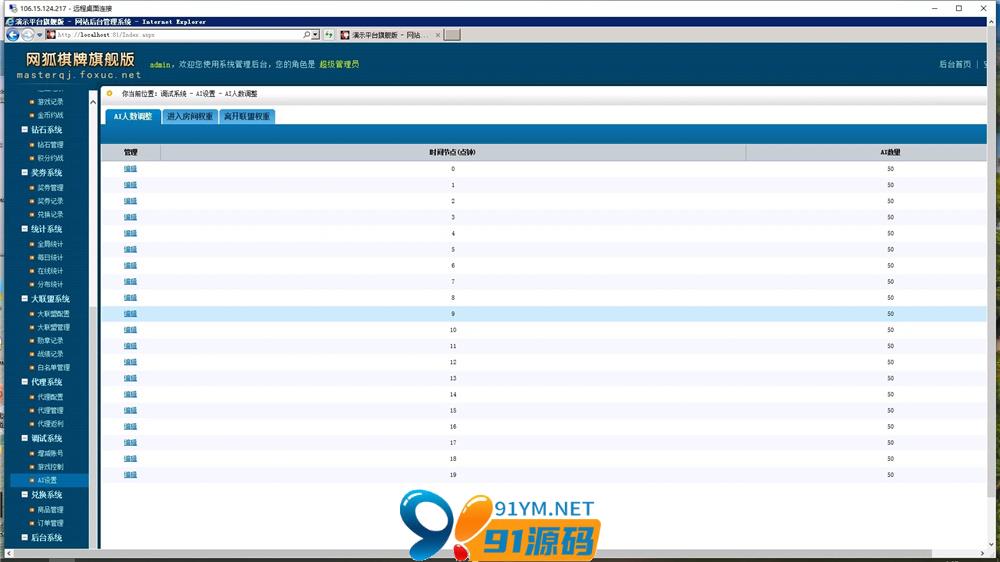Click the 管理 column header
1000x562 pixels.
tap(131, 152)
